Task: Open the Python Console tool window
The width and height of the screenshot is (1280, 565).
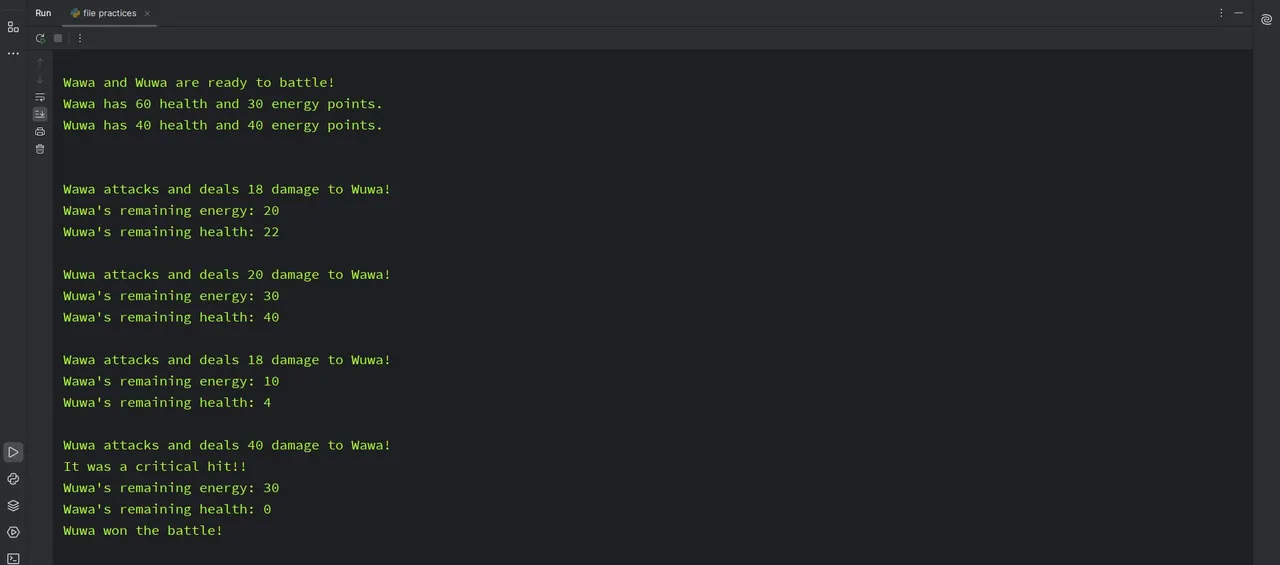Action: (13, 479)
